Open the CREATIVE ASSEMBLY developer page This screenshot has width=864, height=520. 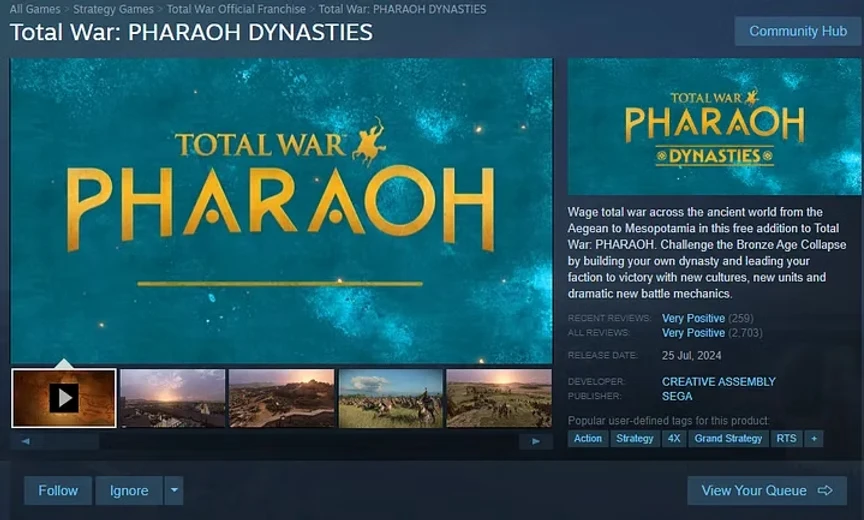click(x=719, y=381)
